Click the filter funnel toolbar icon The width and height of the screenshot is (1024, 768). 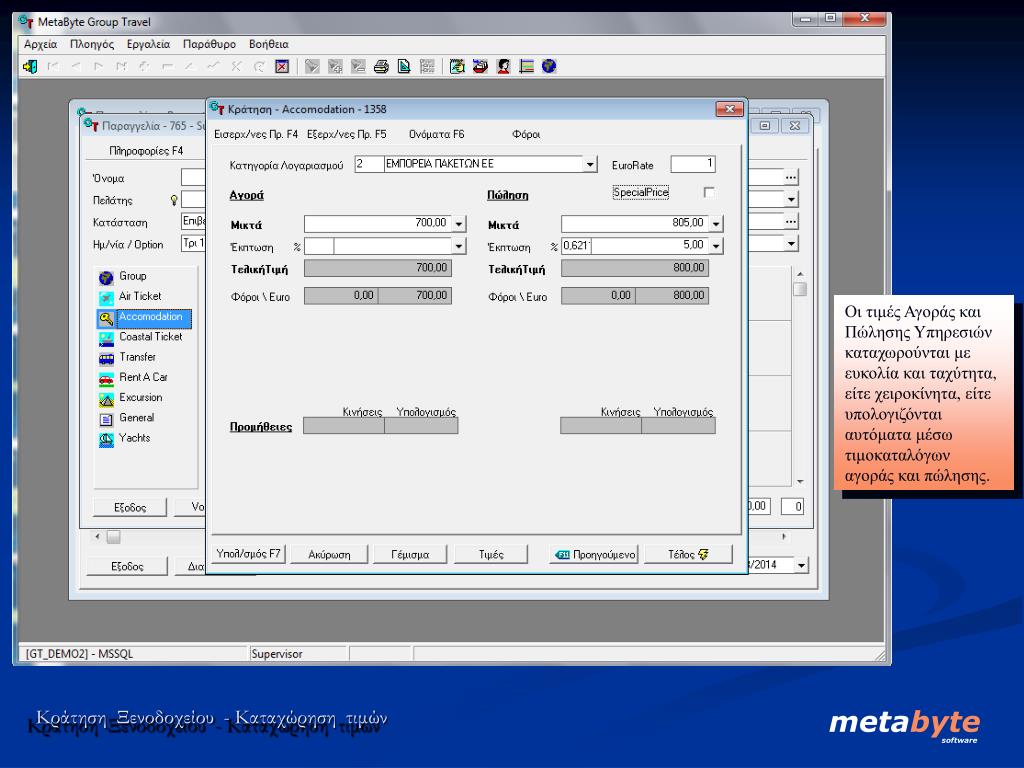pos(312,66)
